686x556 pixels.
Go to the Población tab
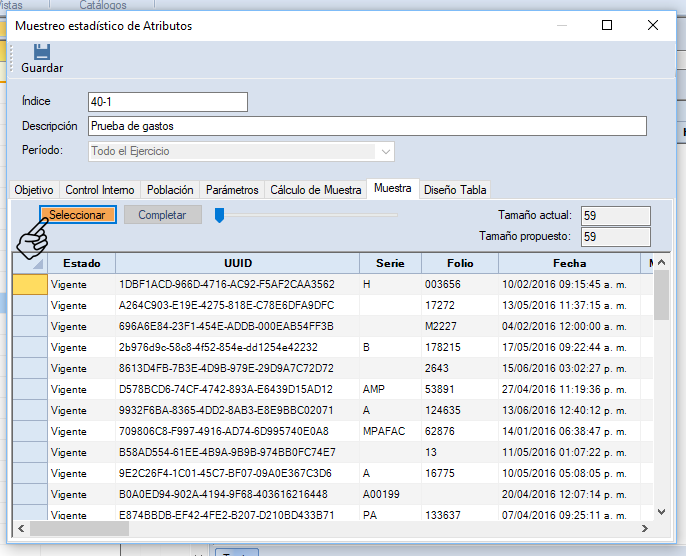tap(170, 190)
